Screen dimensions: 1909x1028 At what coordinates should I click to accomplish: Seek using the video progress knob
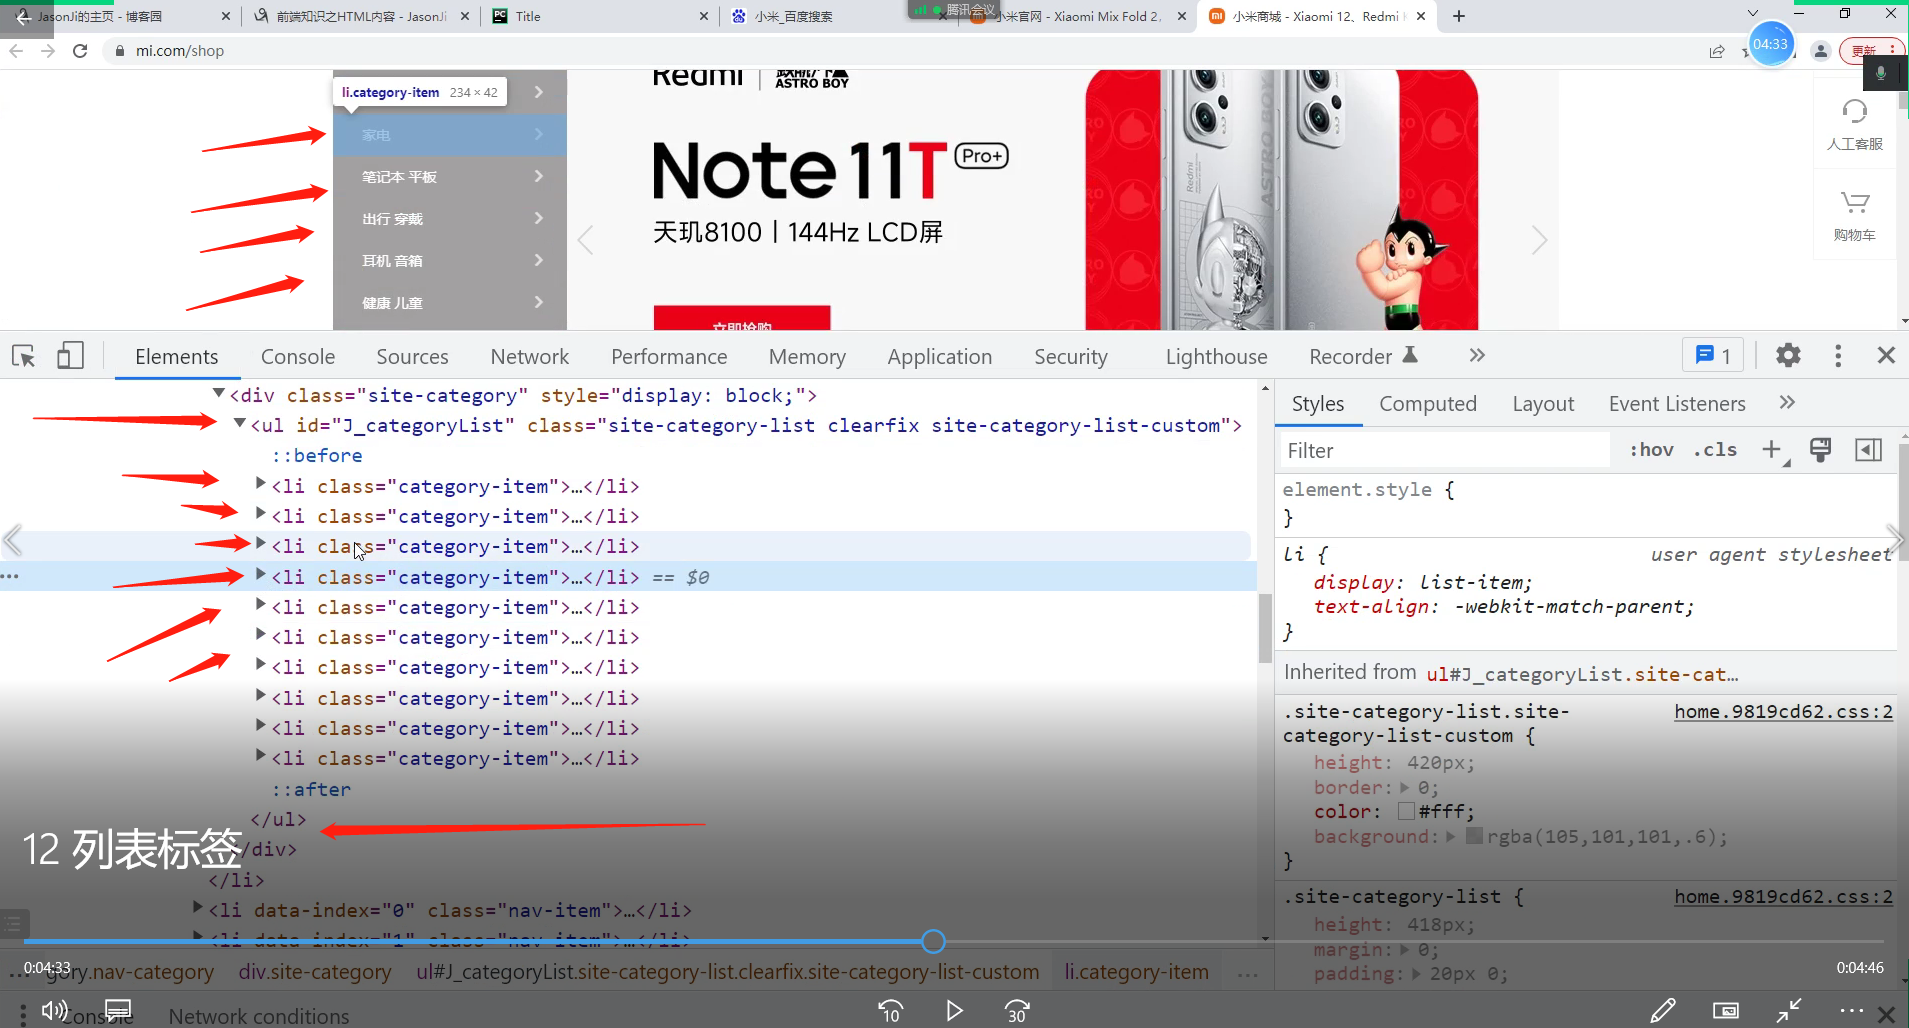click(933, 941)
